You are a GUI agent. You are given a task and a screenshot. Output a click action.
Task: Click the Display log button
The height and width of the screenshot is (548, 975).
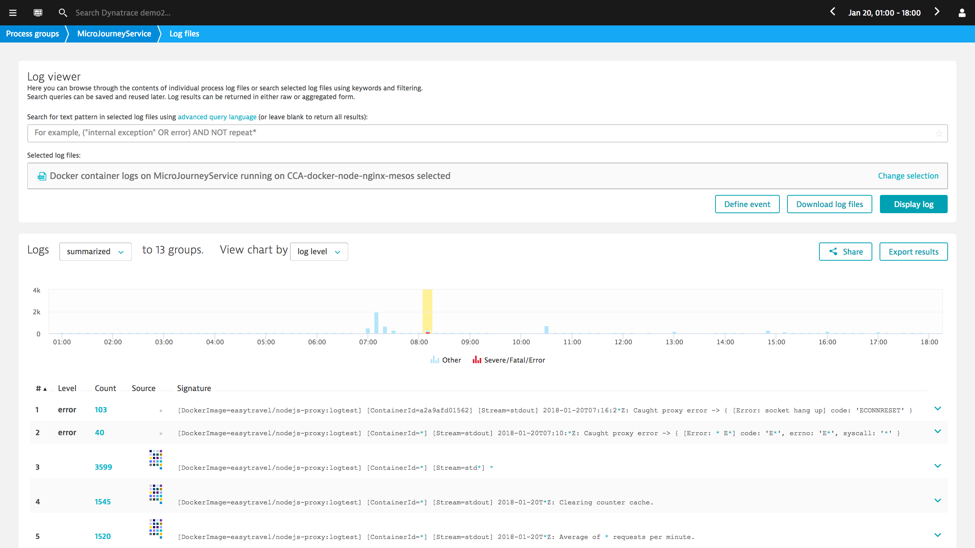click(x=913, y=204)
